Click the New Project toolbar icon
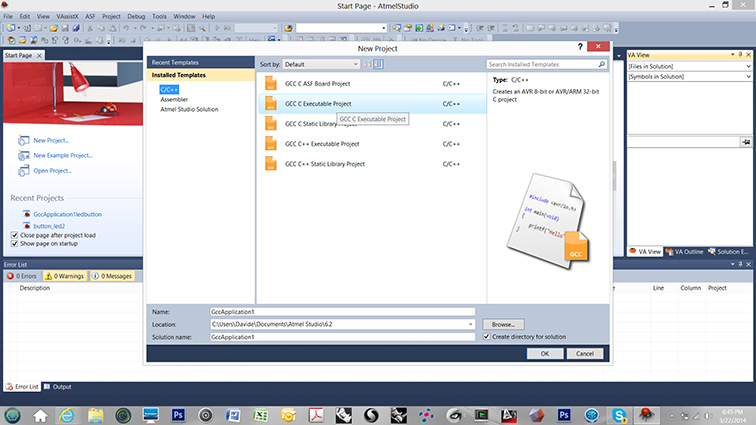This screenshot has width=756, height=425. click(11, 28)
